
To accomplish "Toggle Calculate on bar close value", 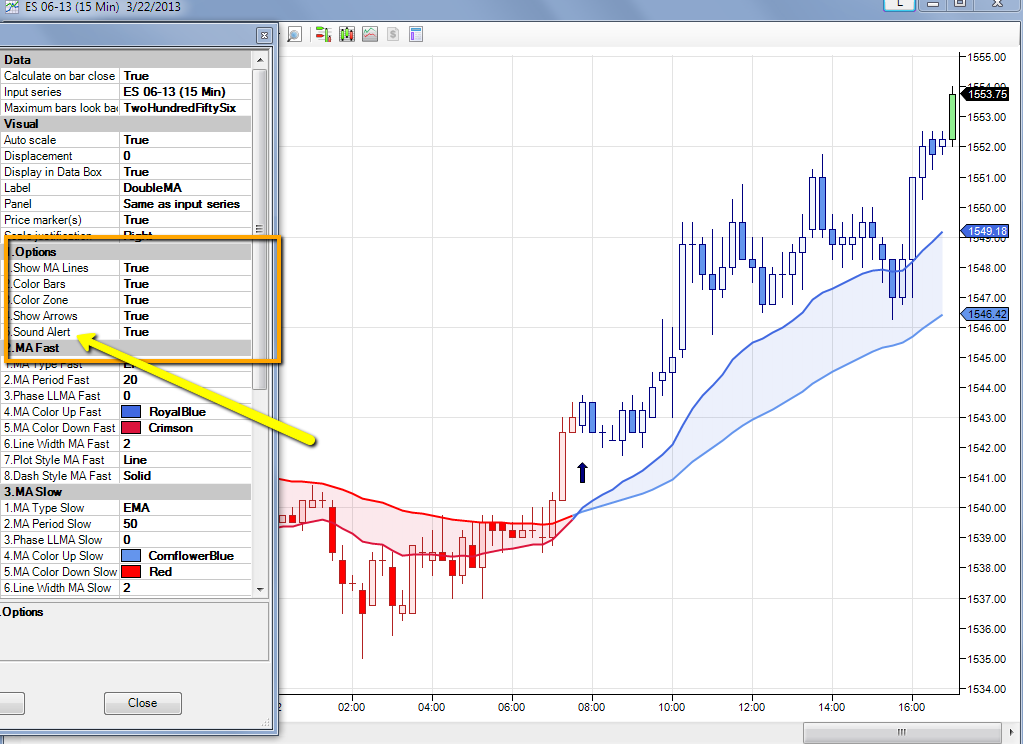I will 186,76.
